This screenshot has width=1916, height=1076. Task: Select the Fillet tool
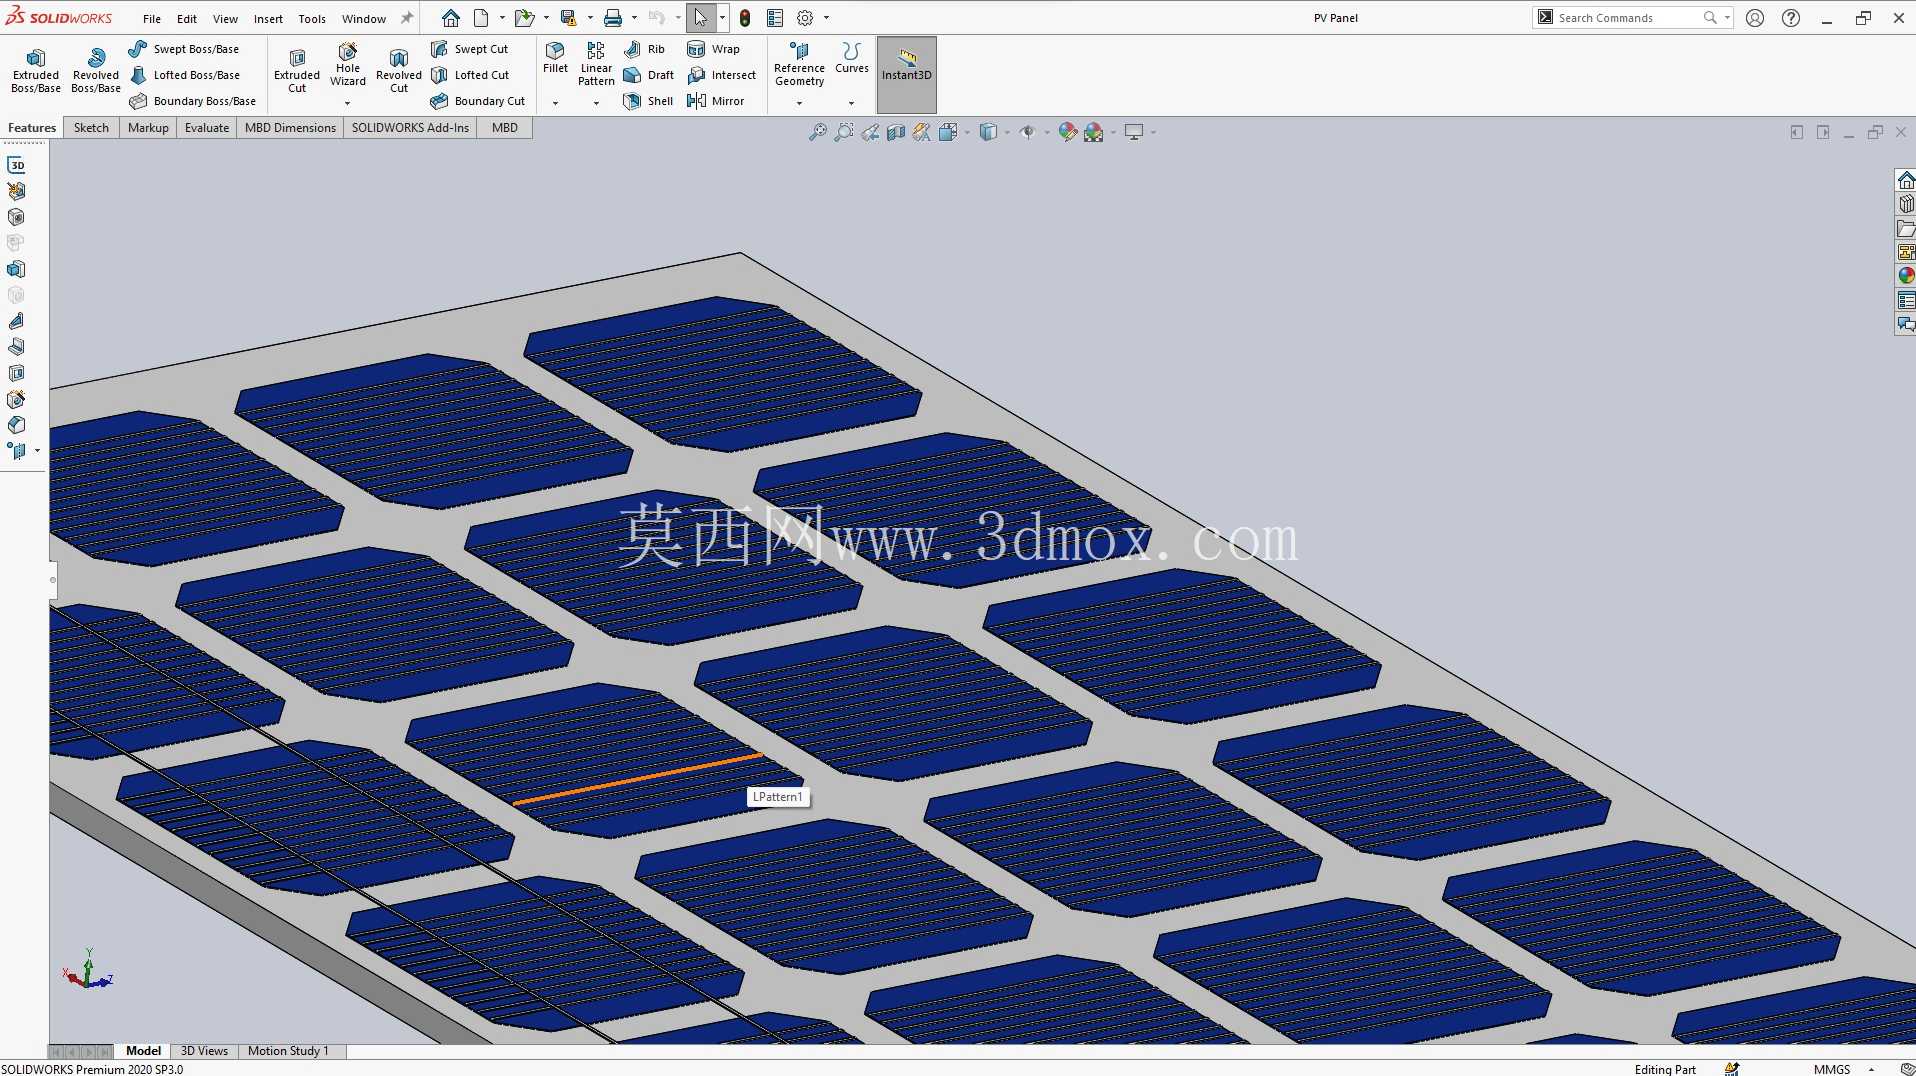555,58
